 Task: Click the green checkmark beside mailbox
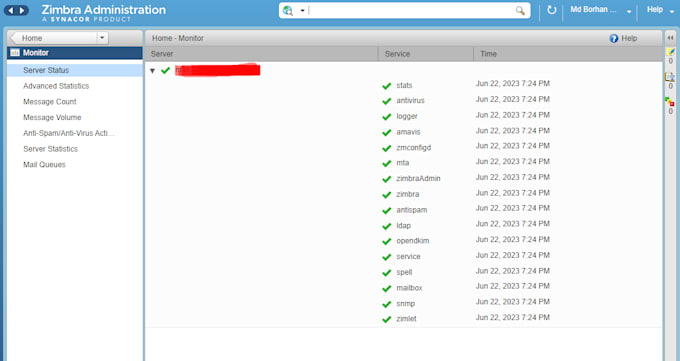click(386, 288)
